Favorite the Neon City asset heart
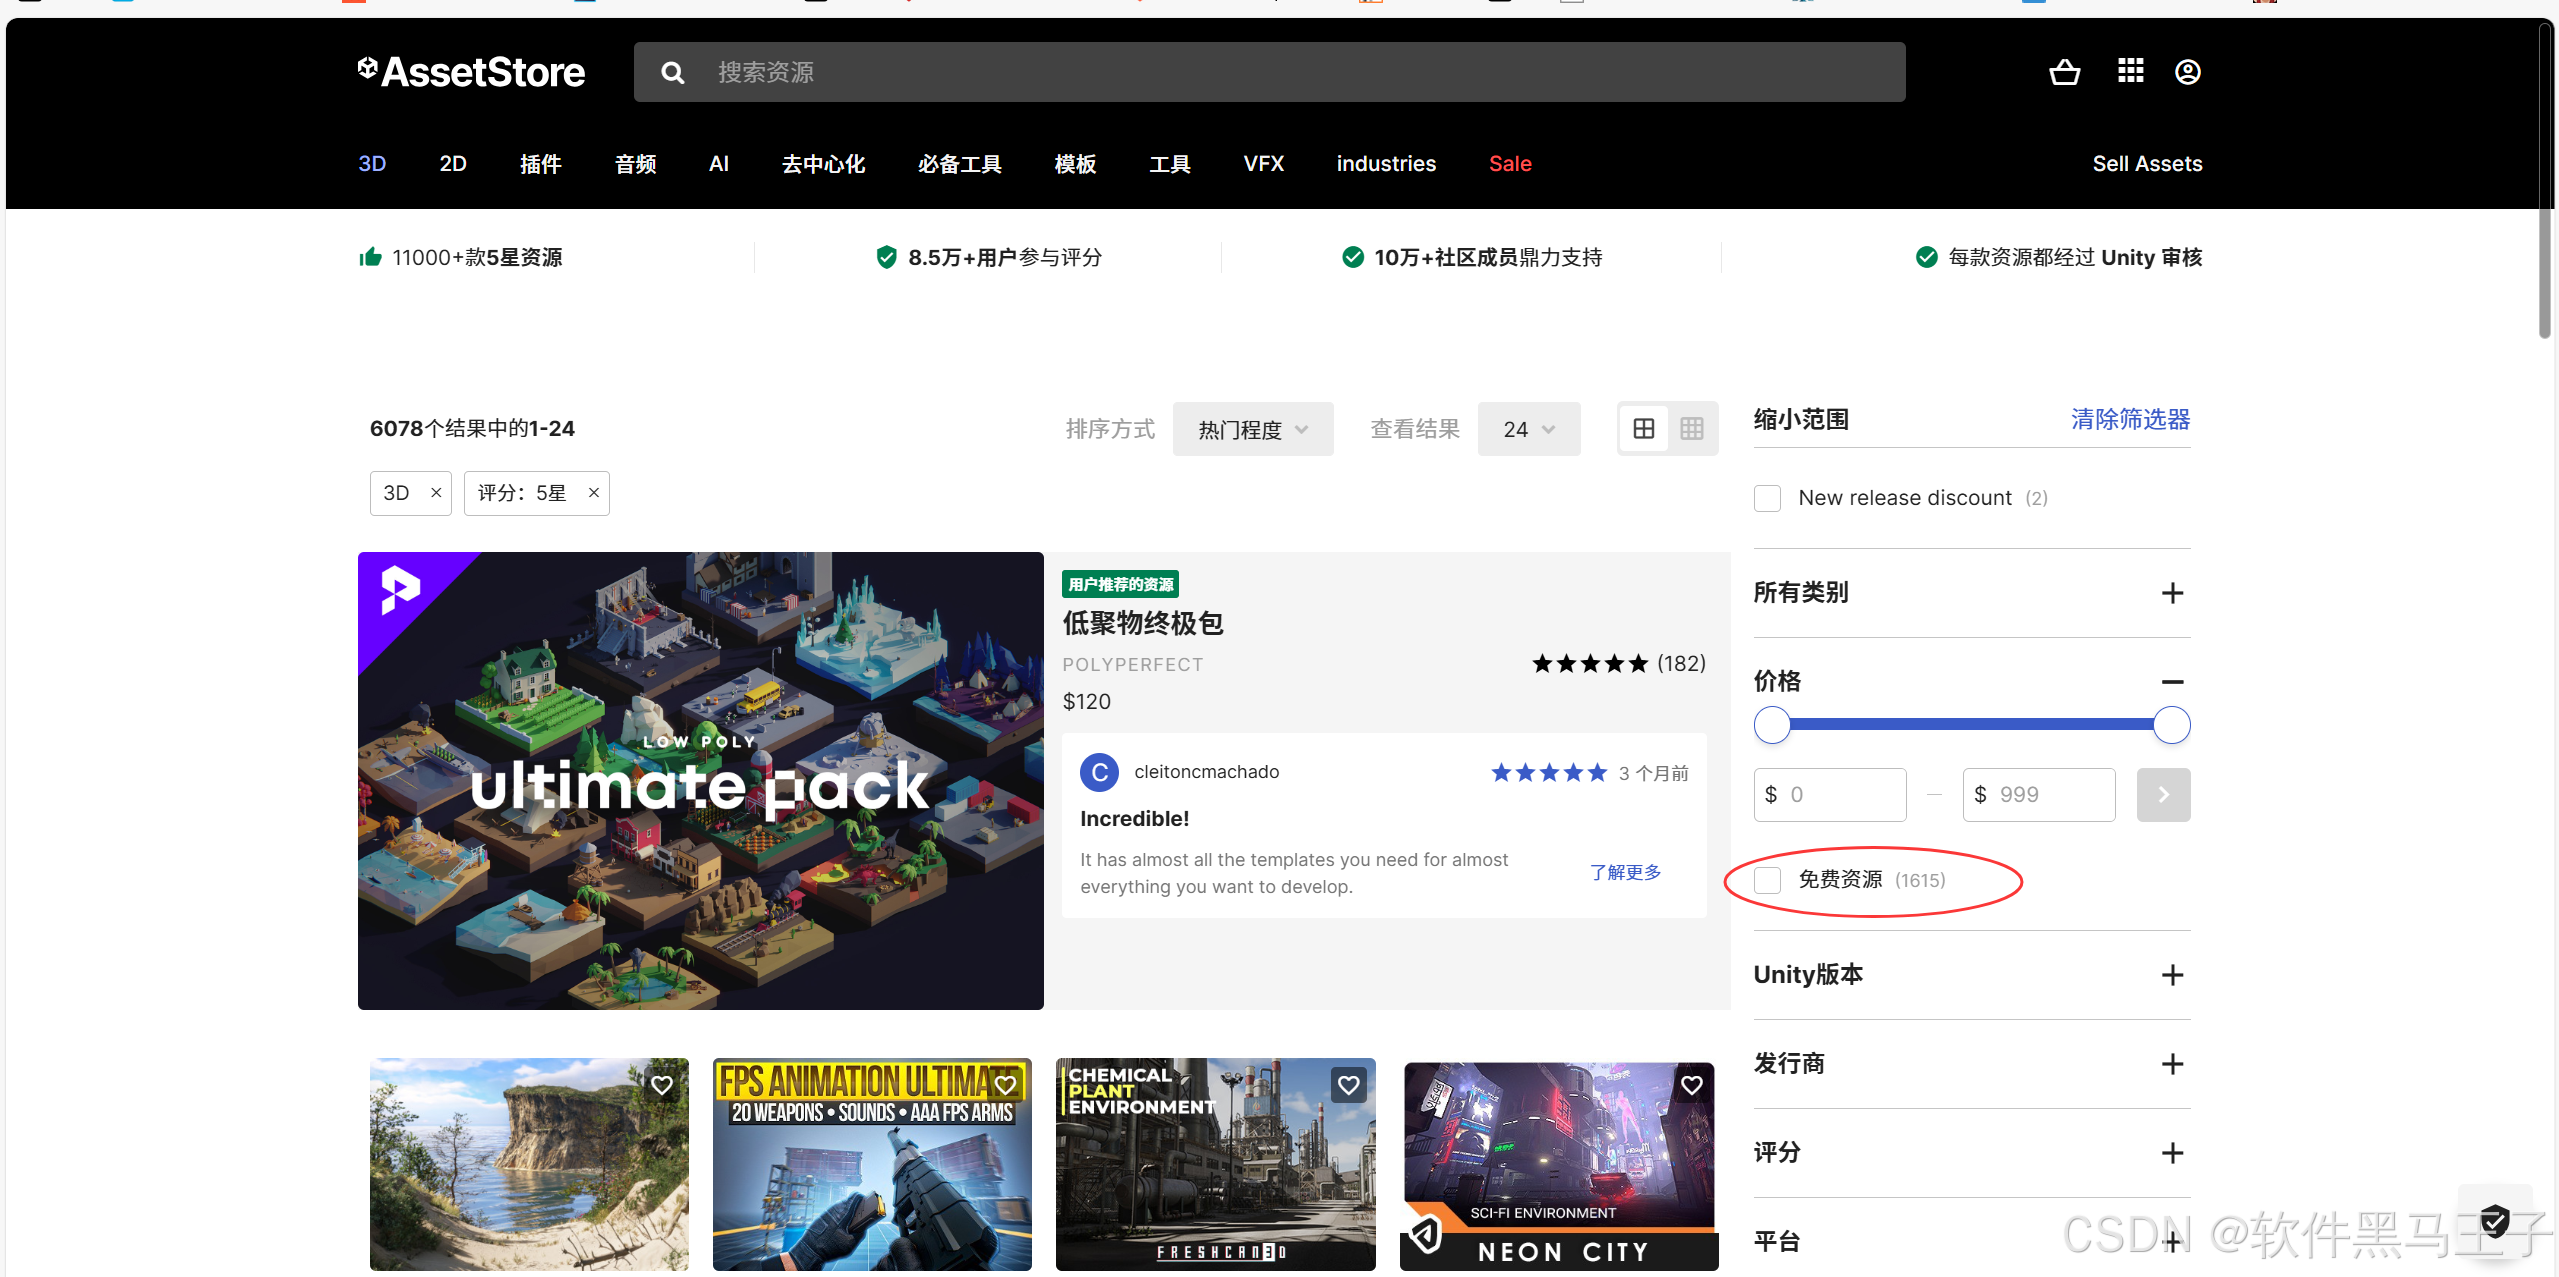Image resolution: width=2559 pixels, height=1277 pixels. pos(1692,1085)
